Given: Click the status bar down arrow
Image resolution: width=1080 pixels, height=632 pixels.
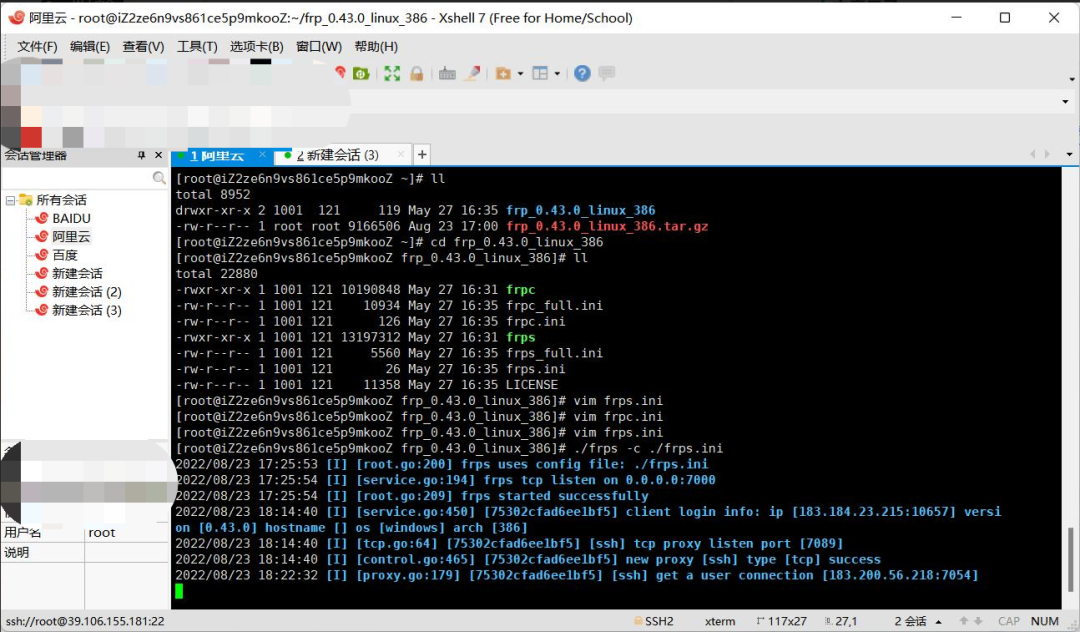Looking at the screenshot, I should [977, 621].
